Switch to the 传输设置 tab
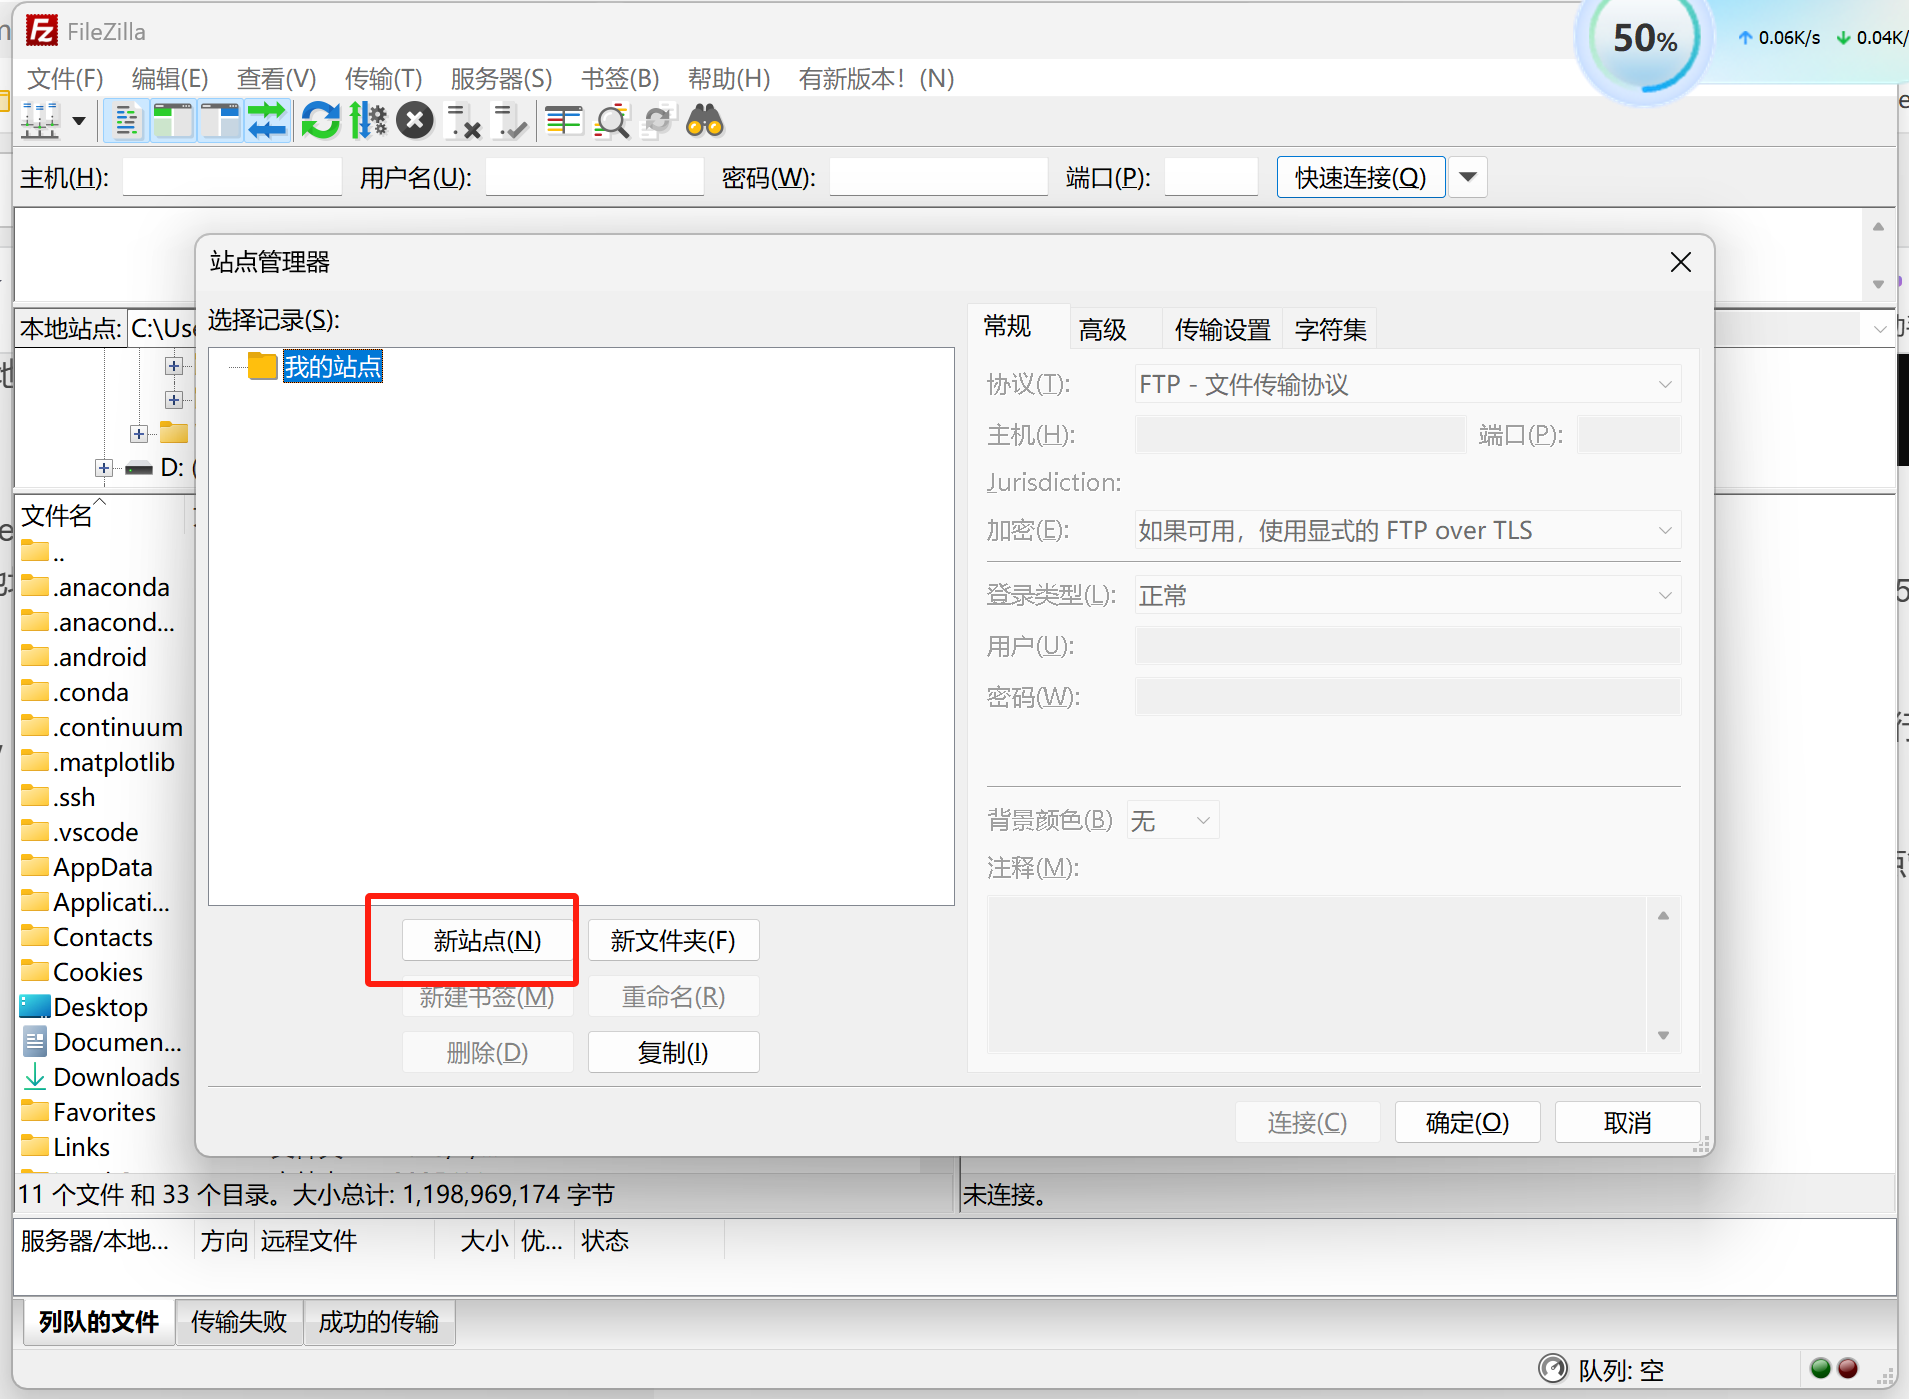This screenshot has height=1399, width=1909. click(1222, 329)
